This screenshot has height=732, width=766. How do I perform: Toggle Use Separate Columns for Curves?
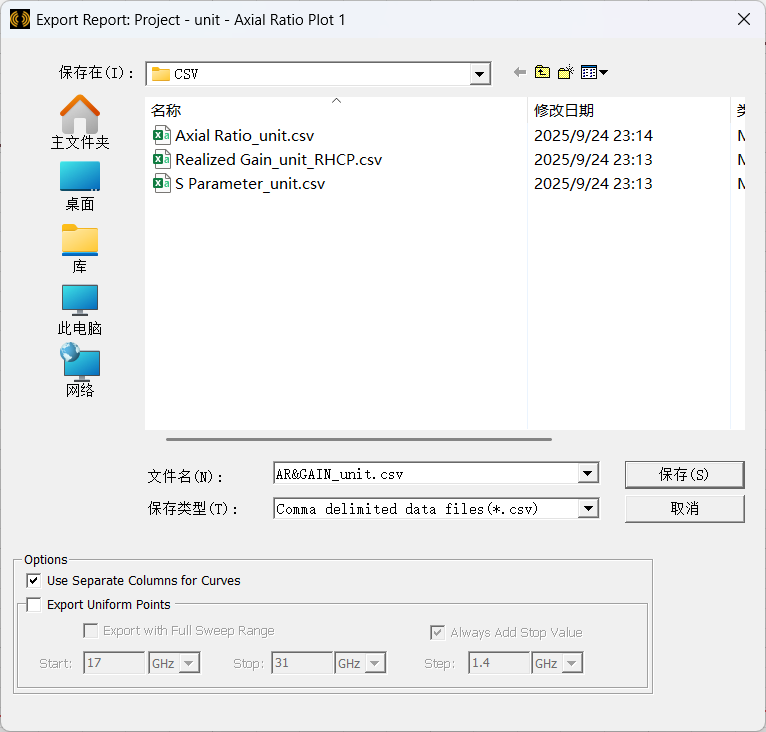click(x=34, y=580)
